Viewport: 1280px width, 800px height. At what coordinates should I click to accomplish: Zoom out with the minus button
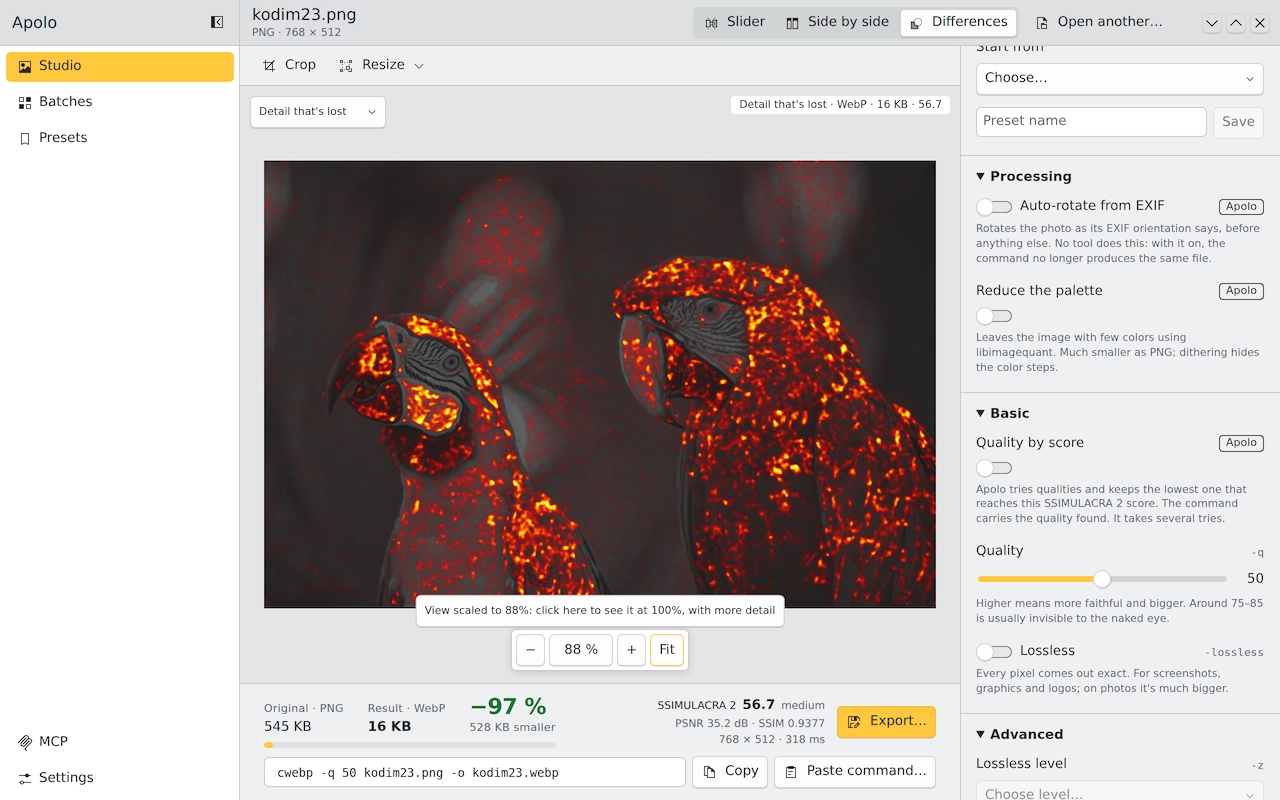[531, 650]
